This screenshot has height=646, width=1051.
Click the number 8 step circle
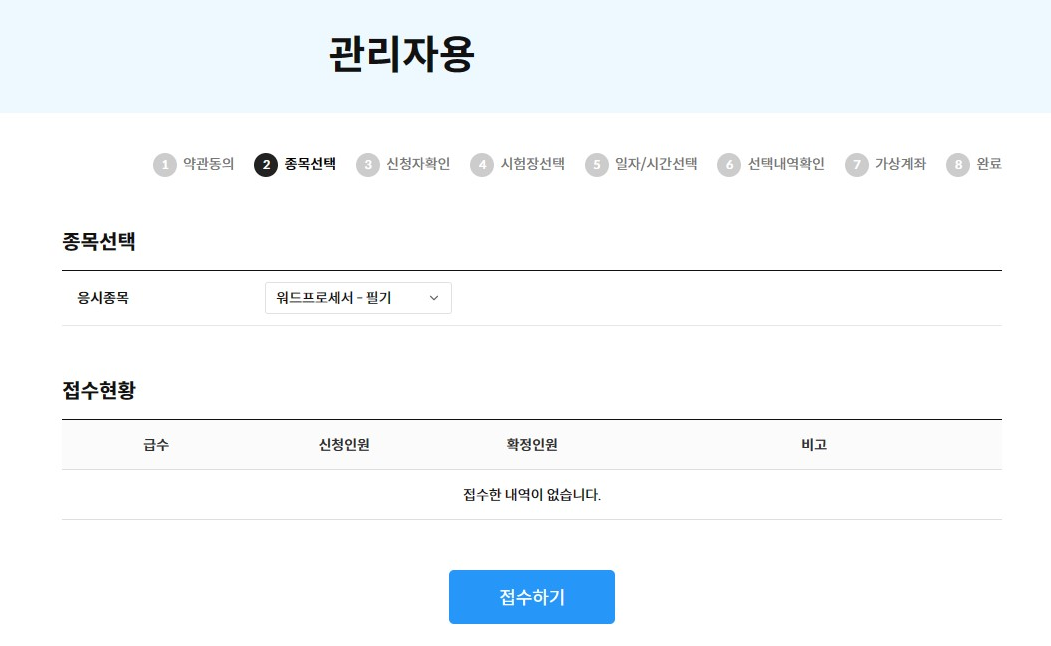pos(958,165)
